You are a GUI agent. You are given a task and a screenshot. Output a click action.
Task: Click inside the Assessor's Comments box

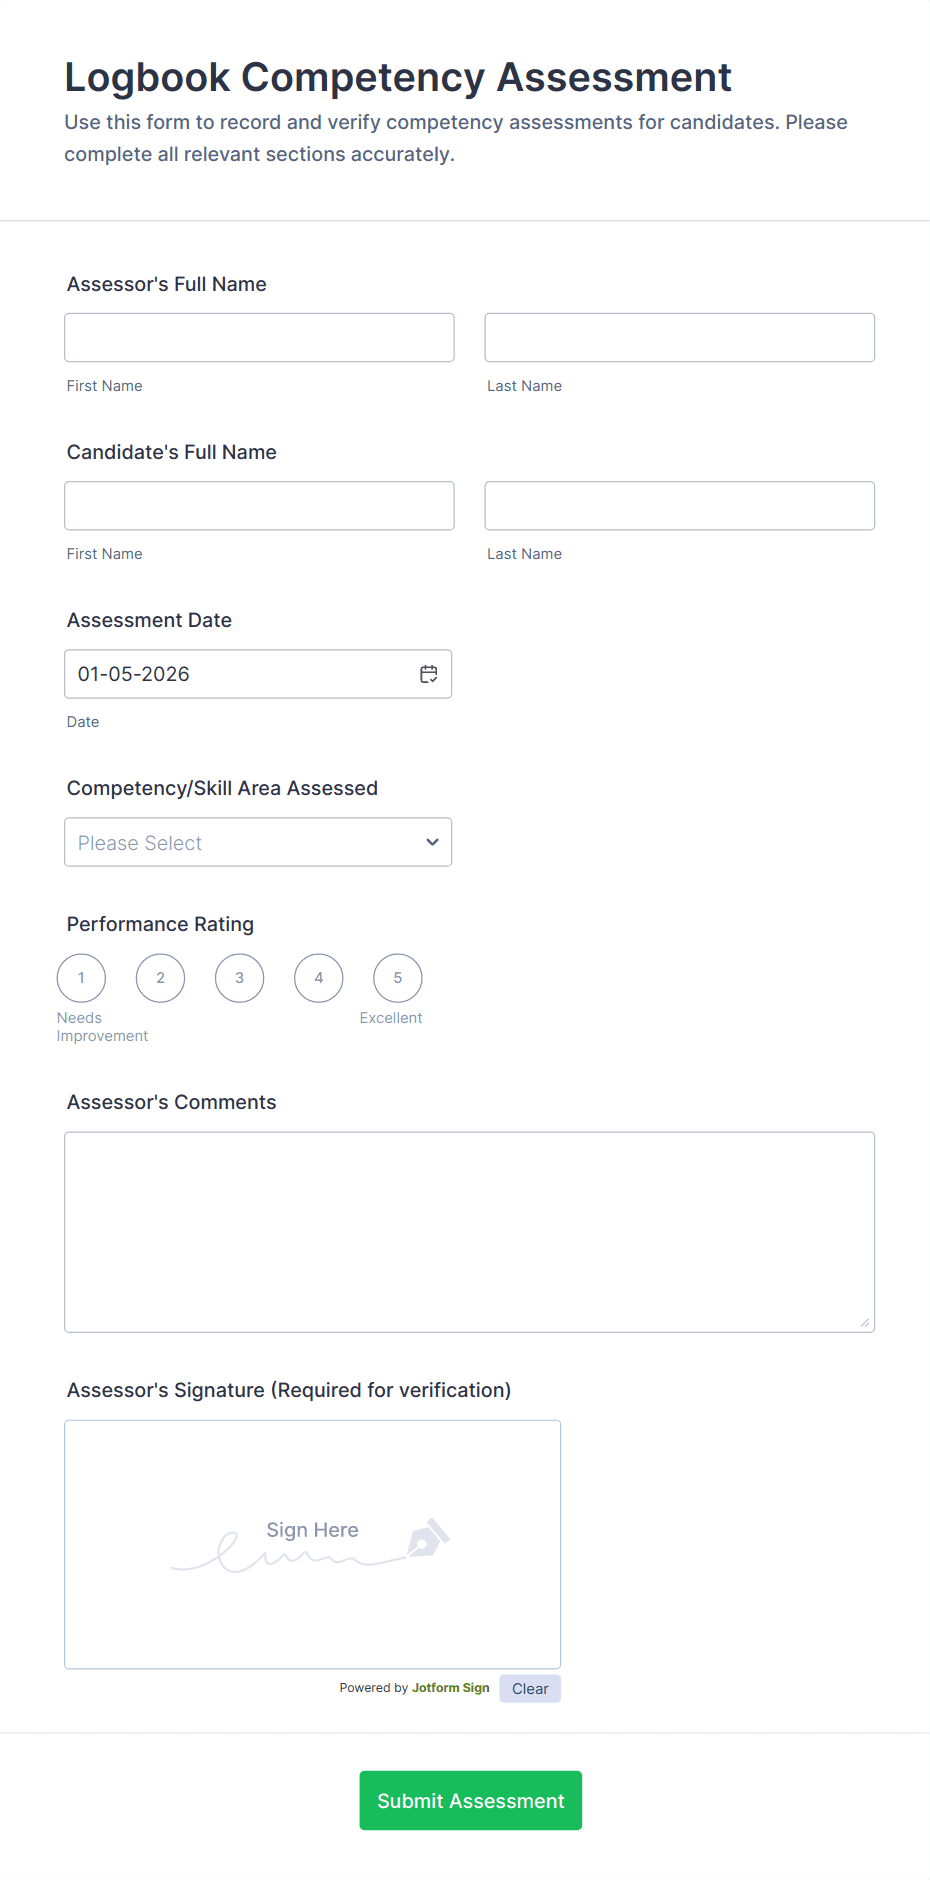coord(469,1230)
